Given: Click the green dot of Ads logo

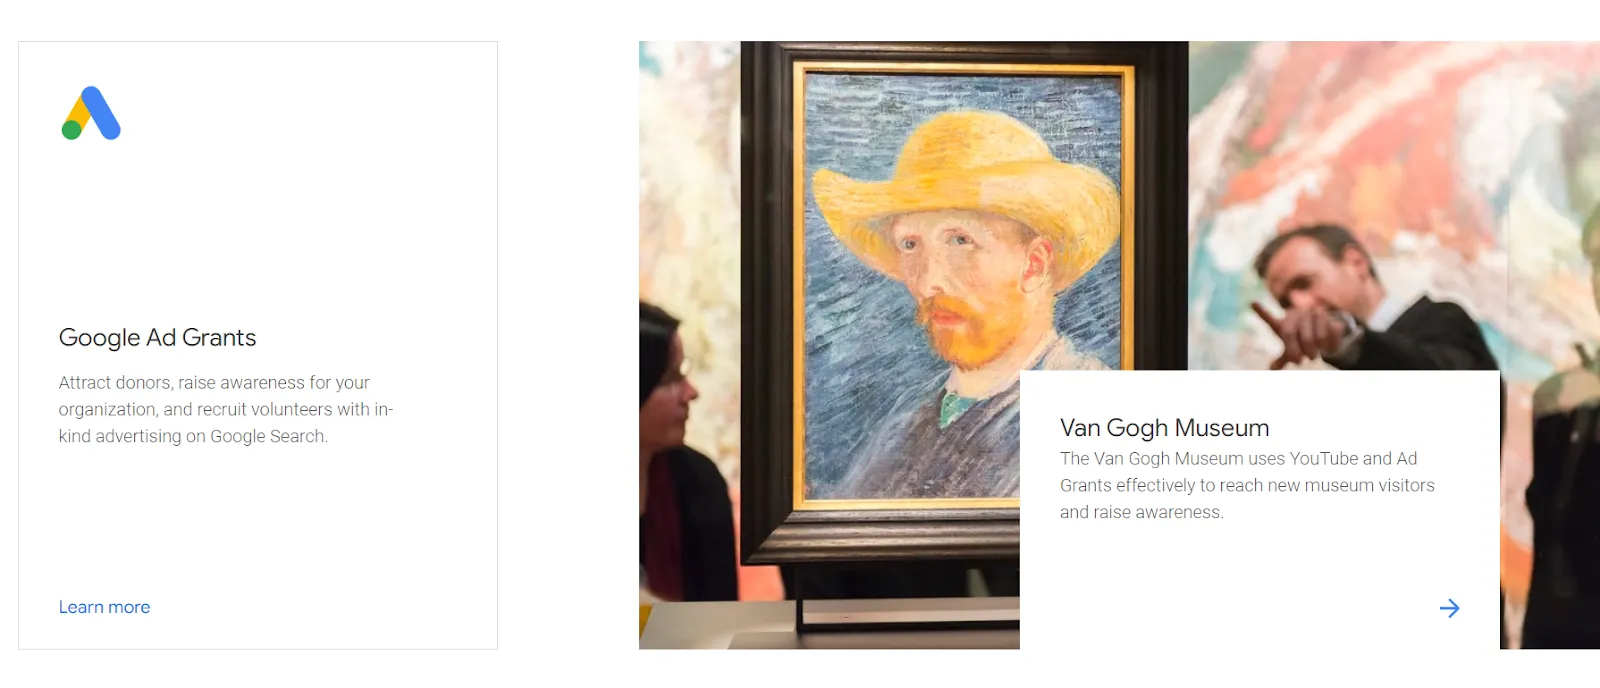Looking at the screenshot, I should 71,130.
